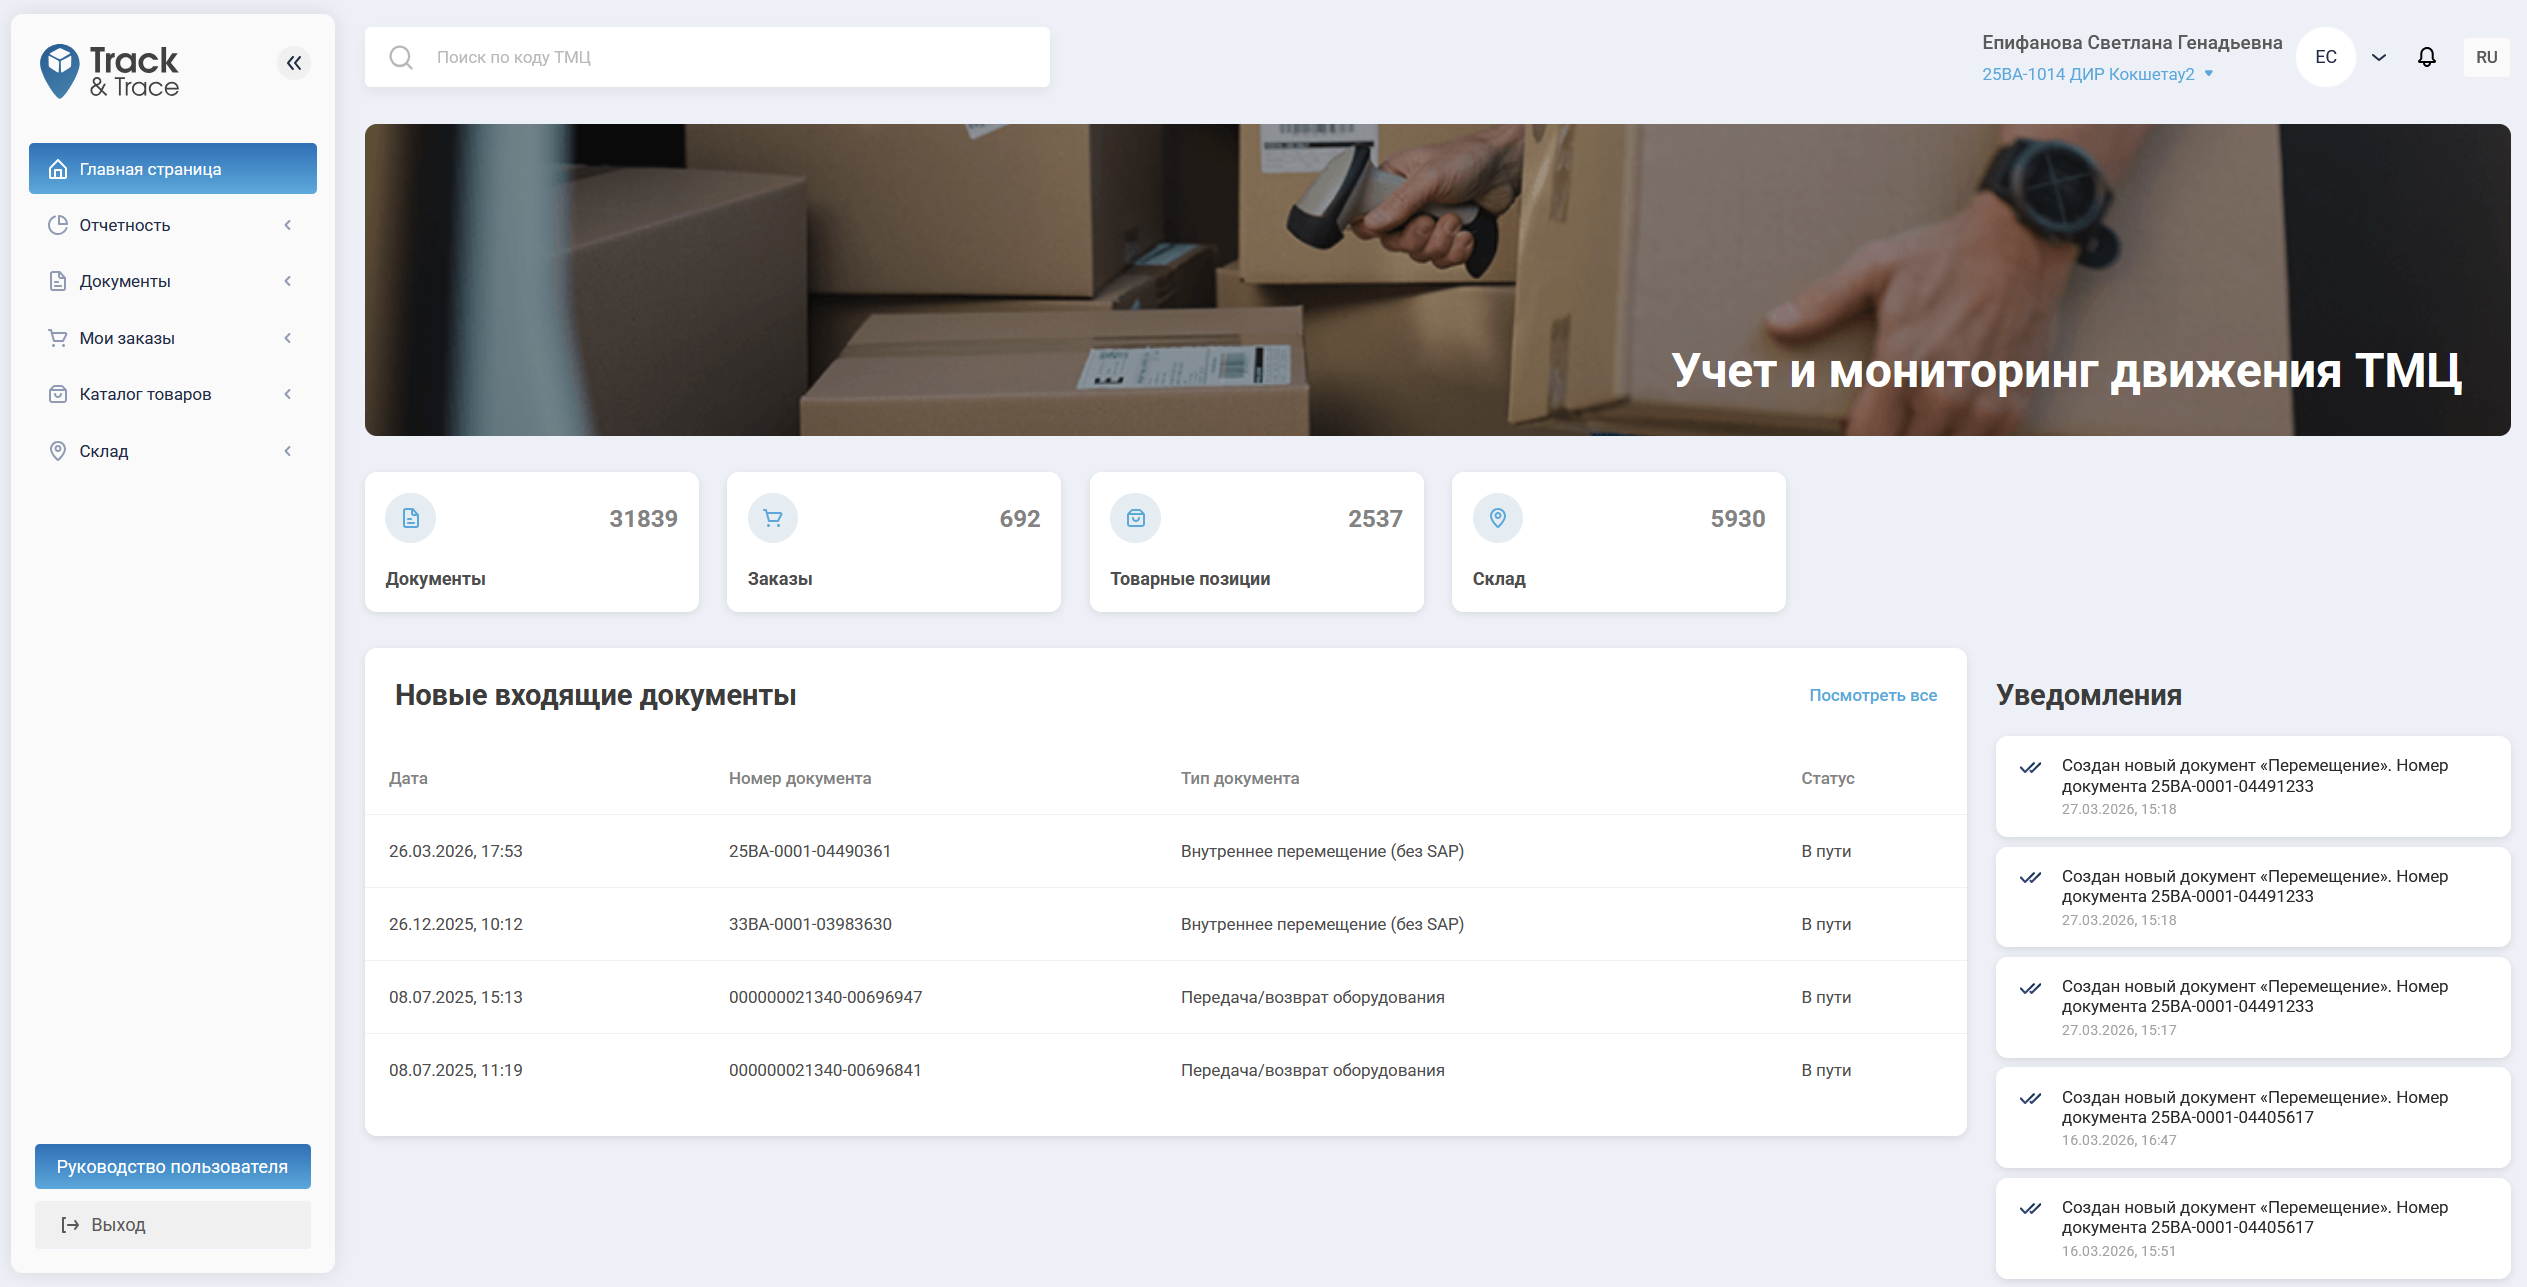The width and height of the screenshot is (2527, 1287).
Task: Click the Documents card file icon
Action: click(411, 518)
